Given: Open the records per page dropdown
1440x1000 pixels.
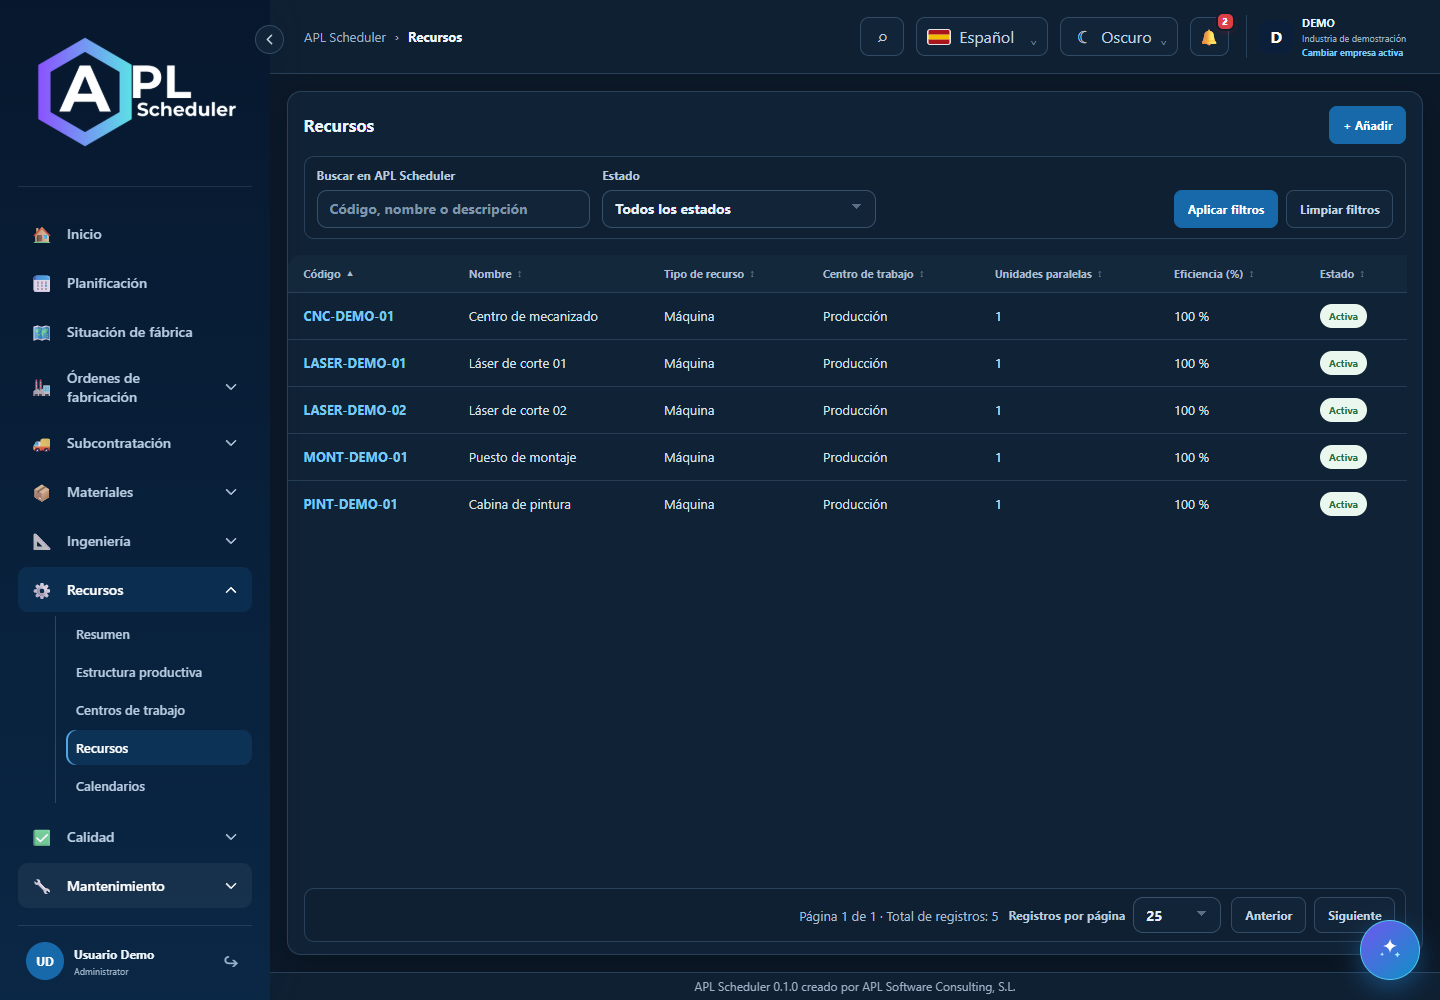Looking at the screenshot, I should coord(1177,915).
